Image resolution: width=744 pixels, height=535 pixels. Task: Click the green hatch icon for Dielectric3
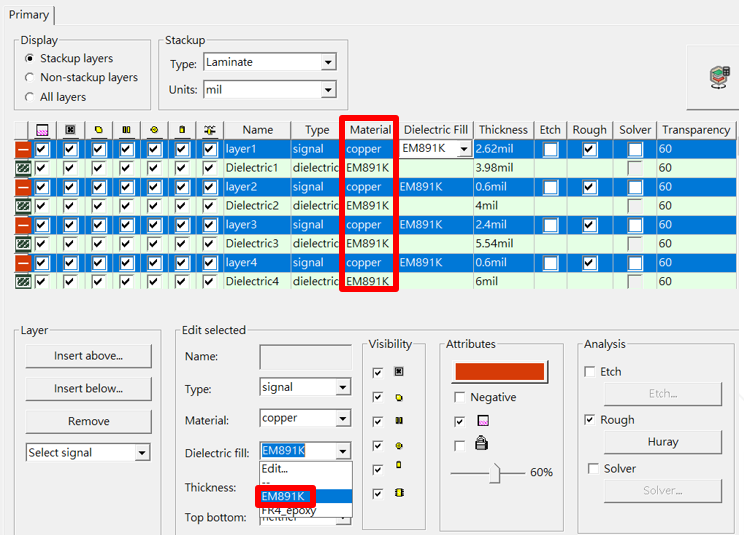pos(23,244)
